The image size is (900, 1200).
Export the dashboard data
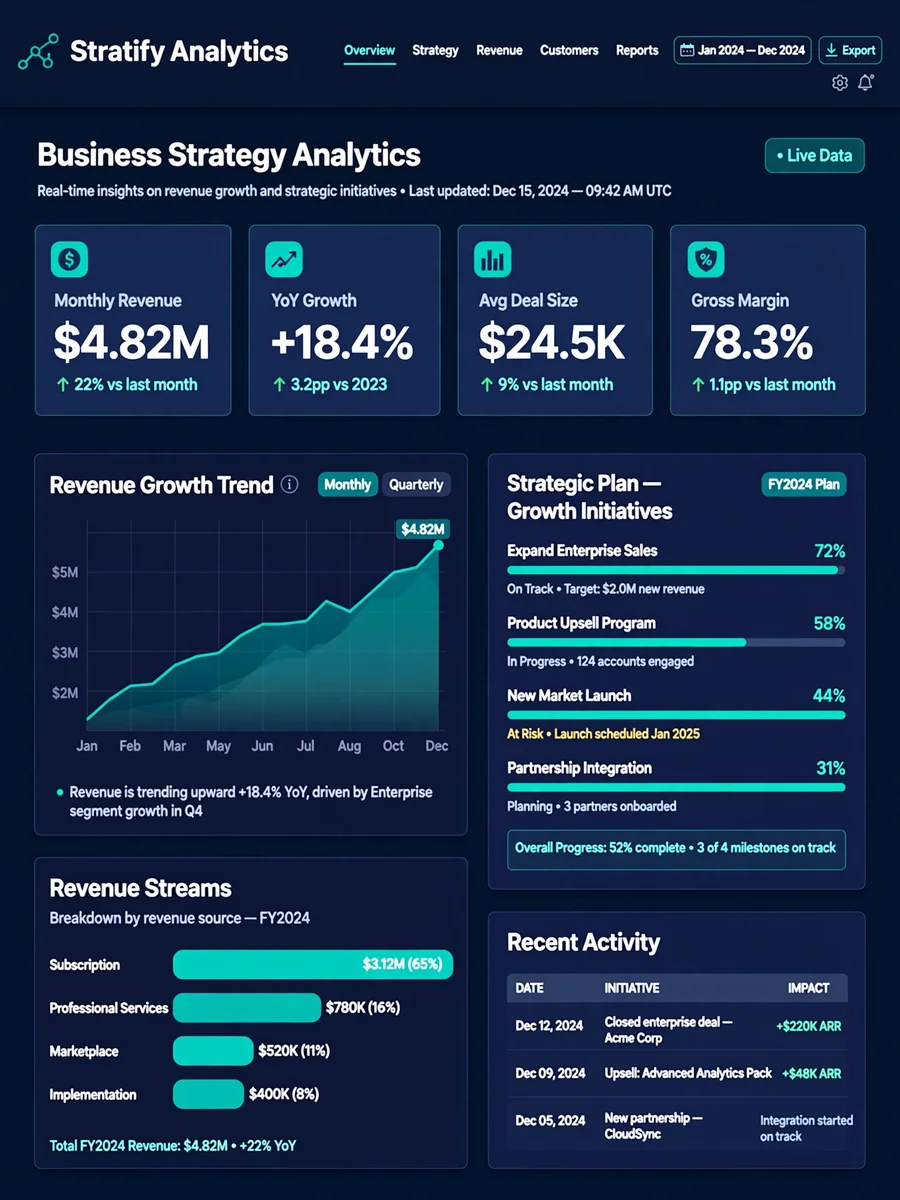[x=849, y=50]
